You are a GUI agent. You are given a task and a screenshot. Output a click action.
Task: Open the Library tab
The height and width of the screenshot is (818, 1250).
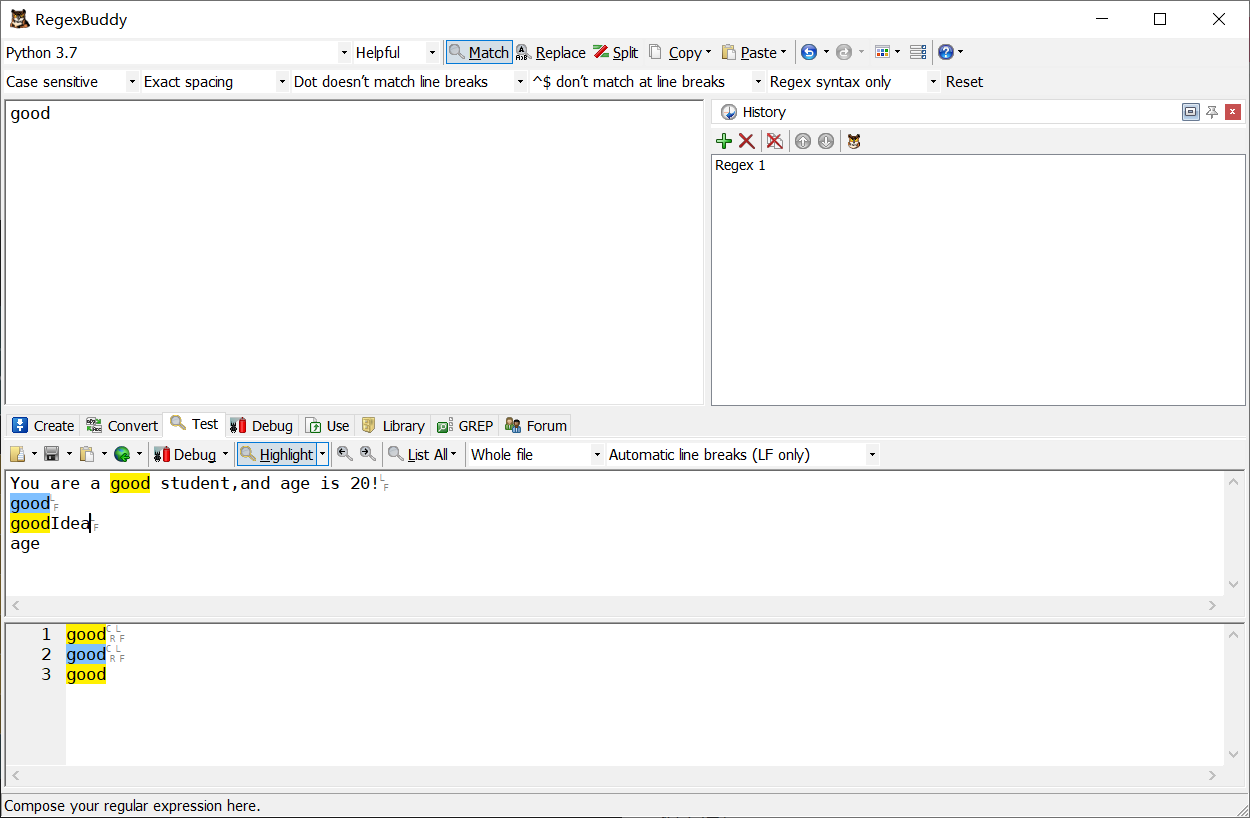tap(393, 425)
